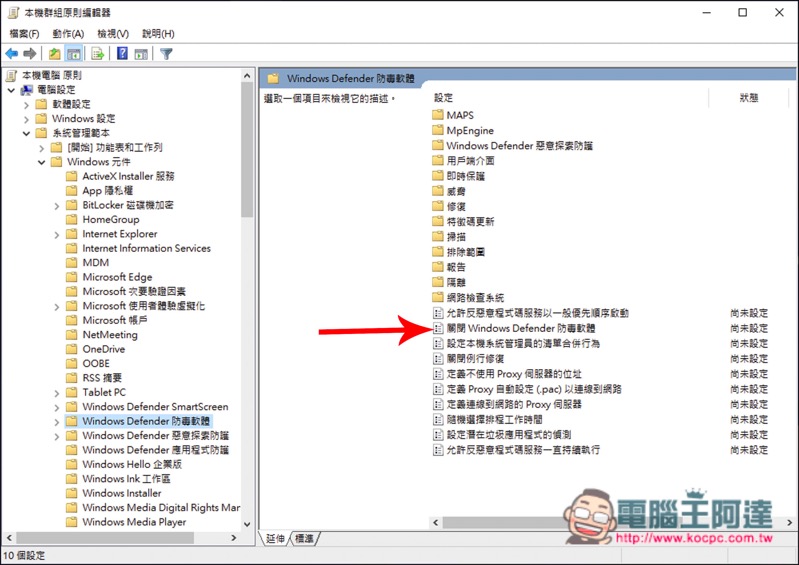Select Windows Defender 防毒軟體 in tree
The width and height of the screenshot is (799, 565).
pyautogui.click(x=146, y=421)
